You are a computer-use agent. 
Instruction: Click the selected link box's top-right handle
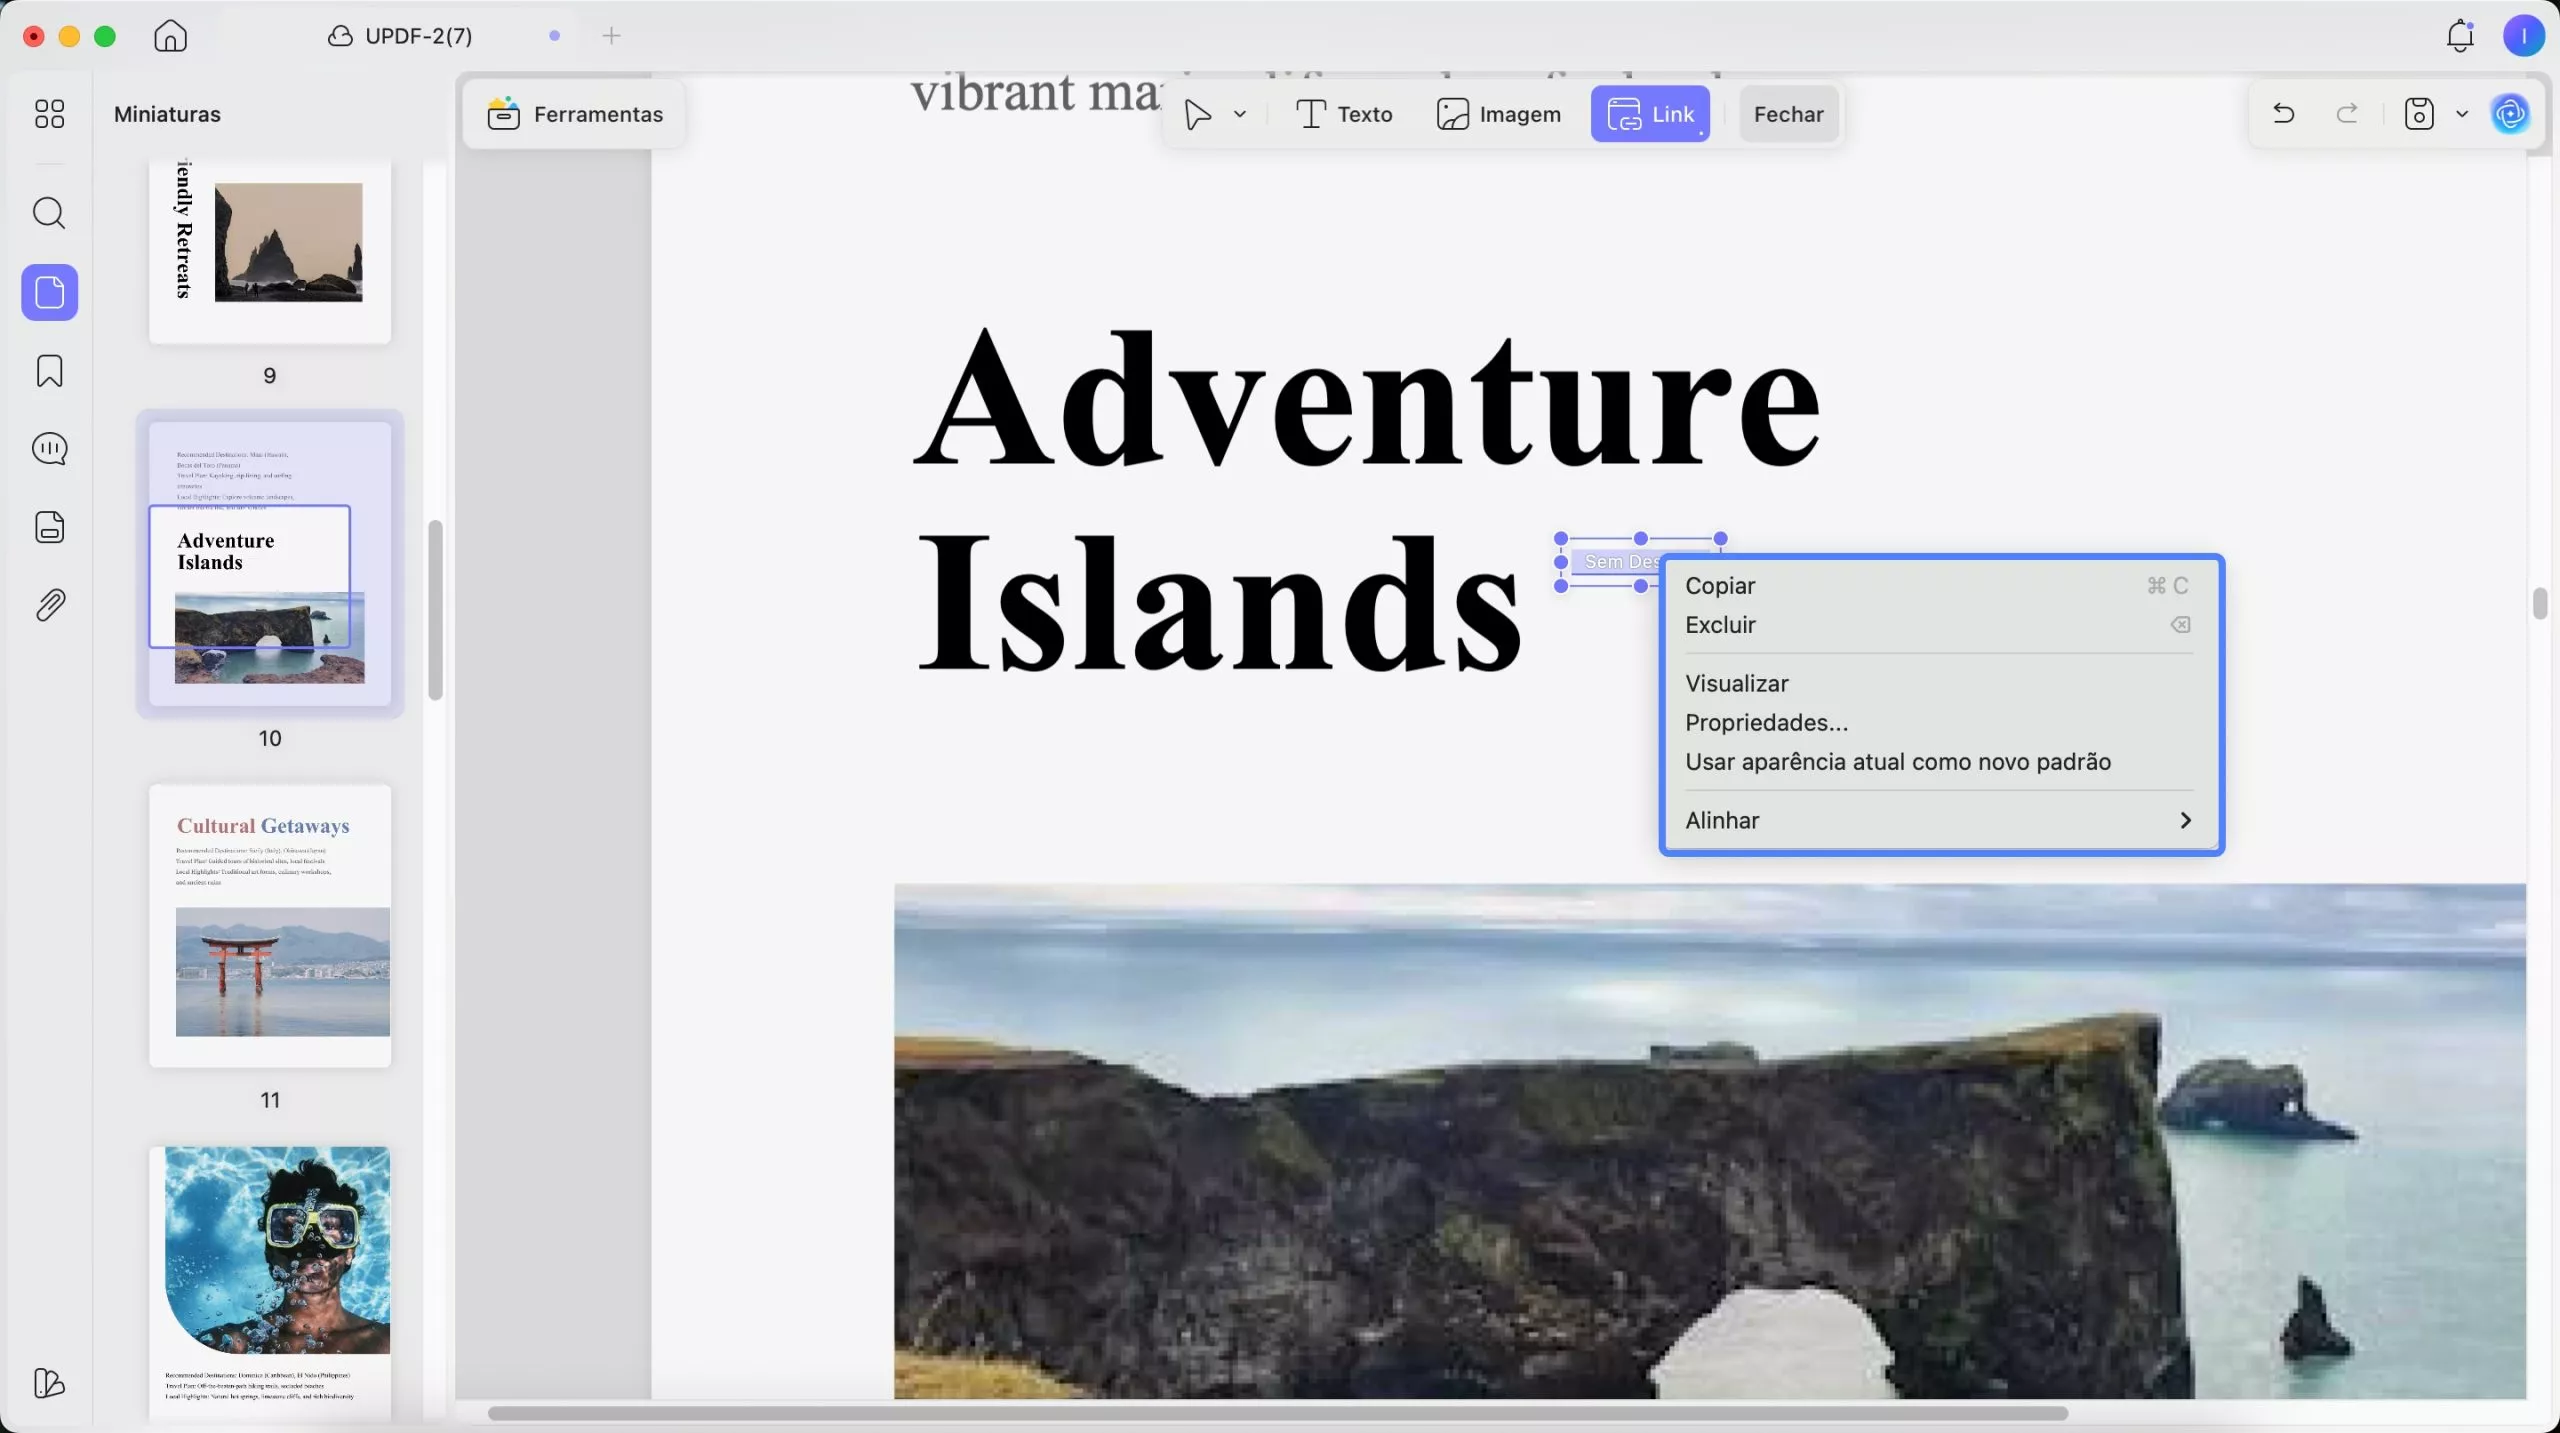(1720, 539)
